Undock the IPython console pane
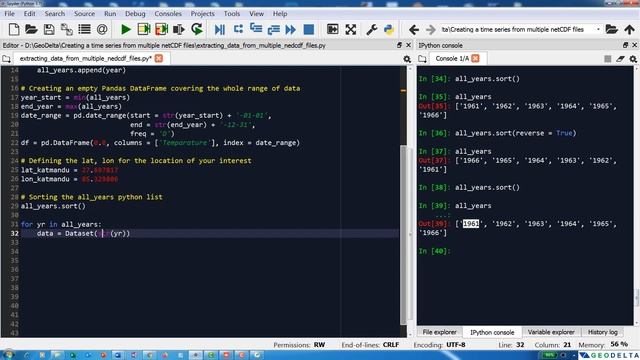The width and height of the screenshot is (640, 360). tap(626, 45)
